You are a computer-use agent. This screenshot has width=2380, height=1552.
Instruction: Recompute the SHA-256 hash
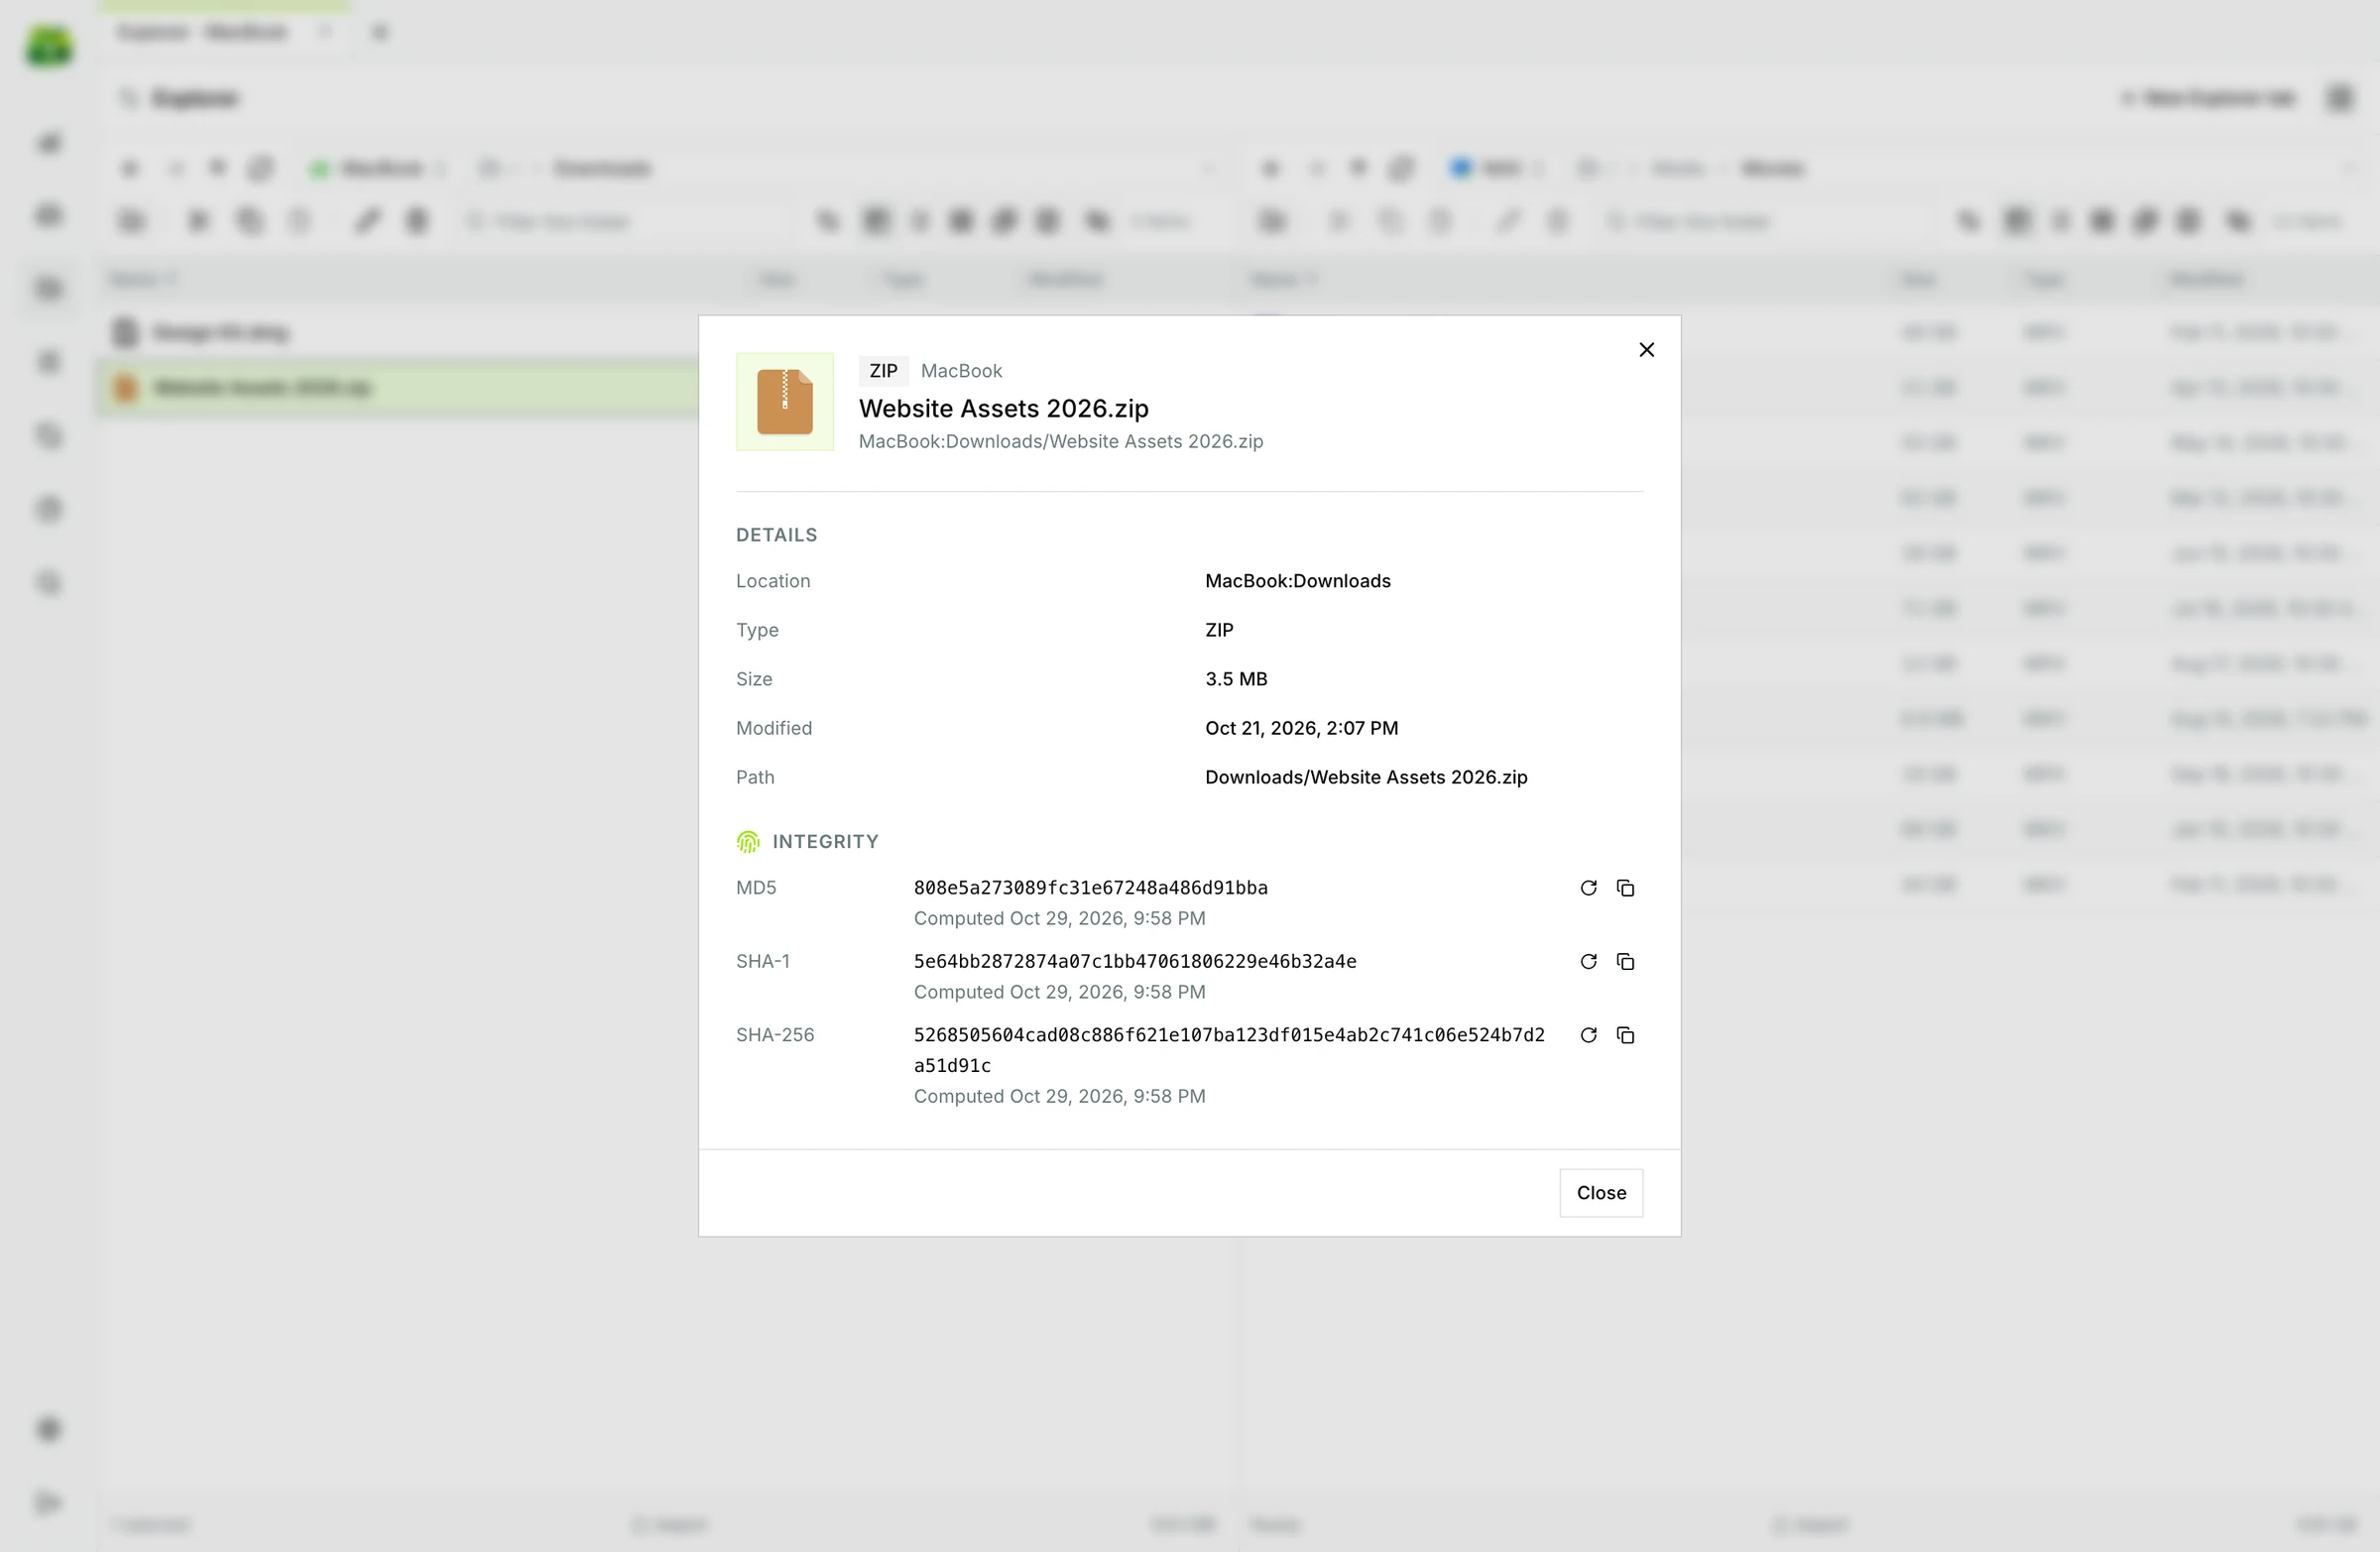tap(1588, 1035)
